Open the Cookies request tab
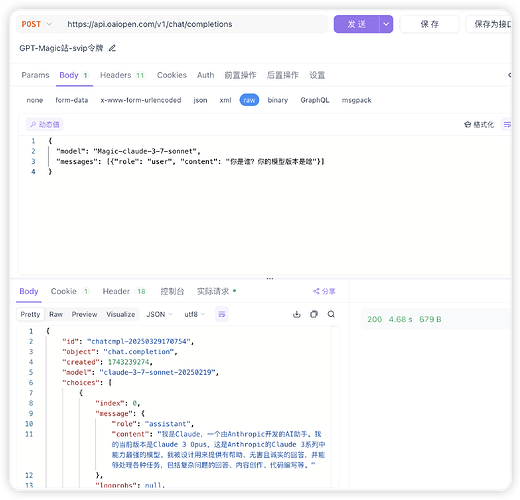The height and width of the screenshot is (500, 520). pos(172,75)
